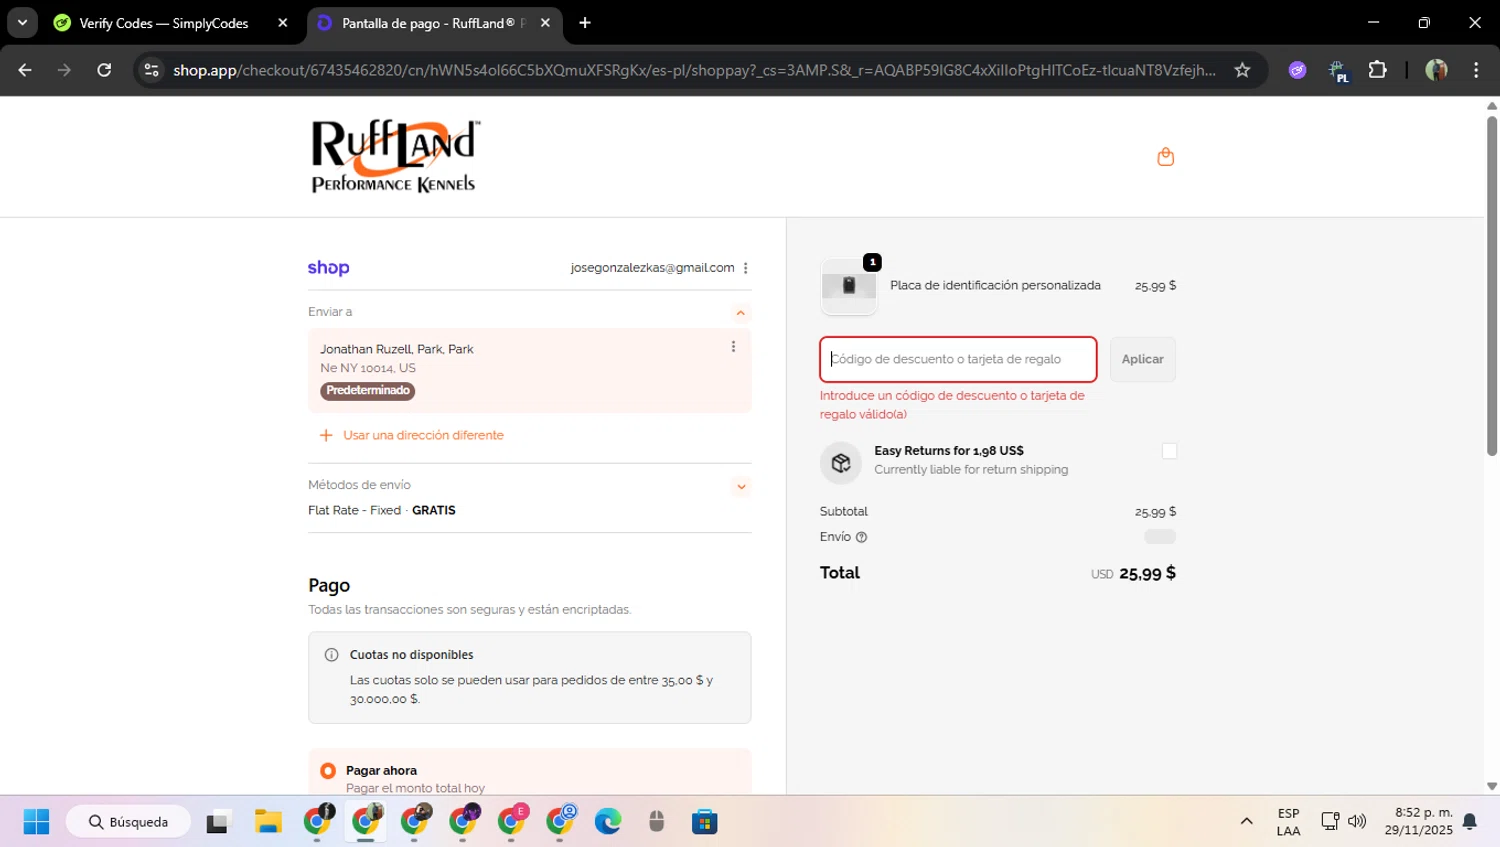
Task: Click the Windows taskbar Búsqueda search box
Action: pos(128,822)
